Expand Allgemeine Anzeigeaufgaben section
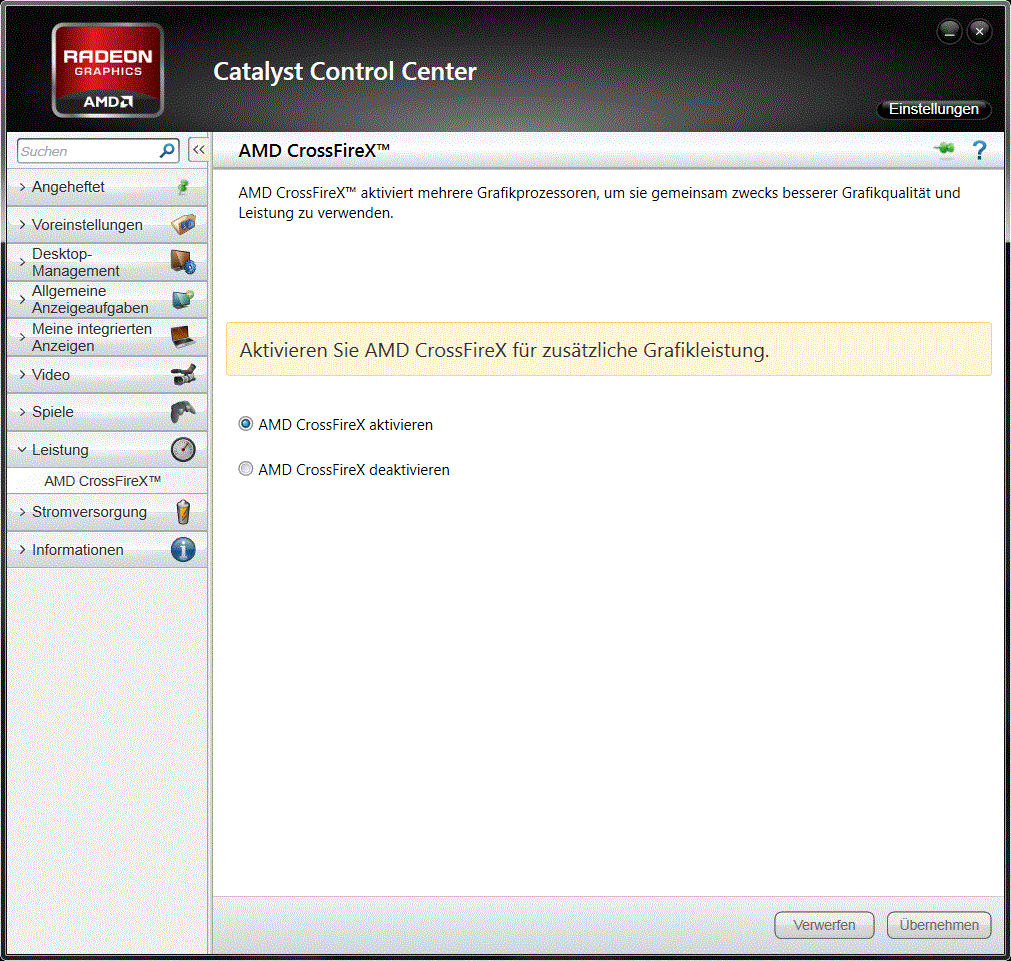The width and height of the screenshot is (1011, 961). pos(89,299)
